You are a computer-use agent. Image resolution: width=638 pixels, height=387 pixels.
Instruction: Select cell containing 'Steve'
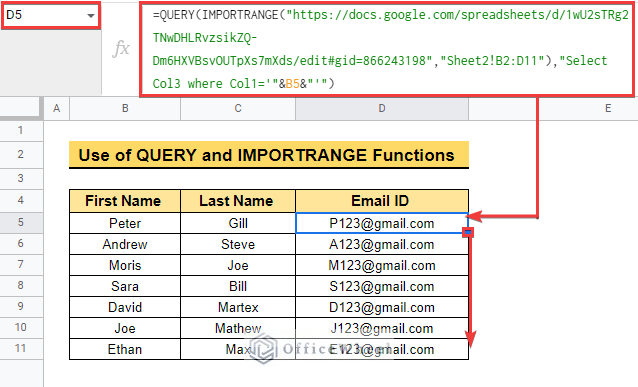[238, 244]
